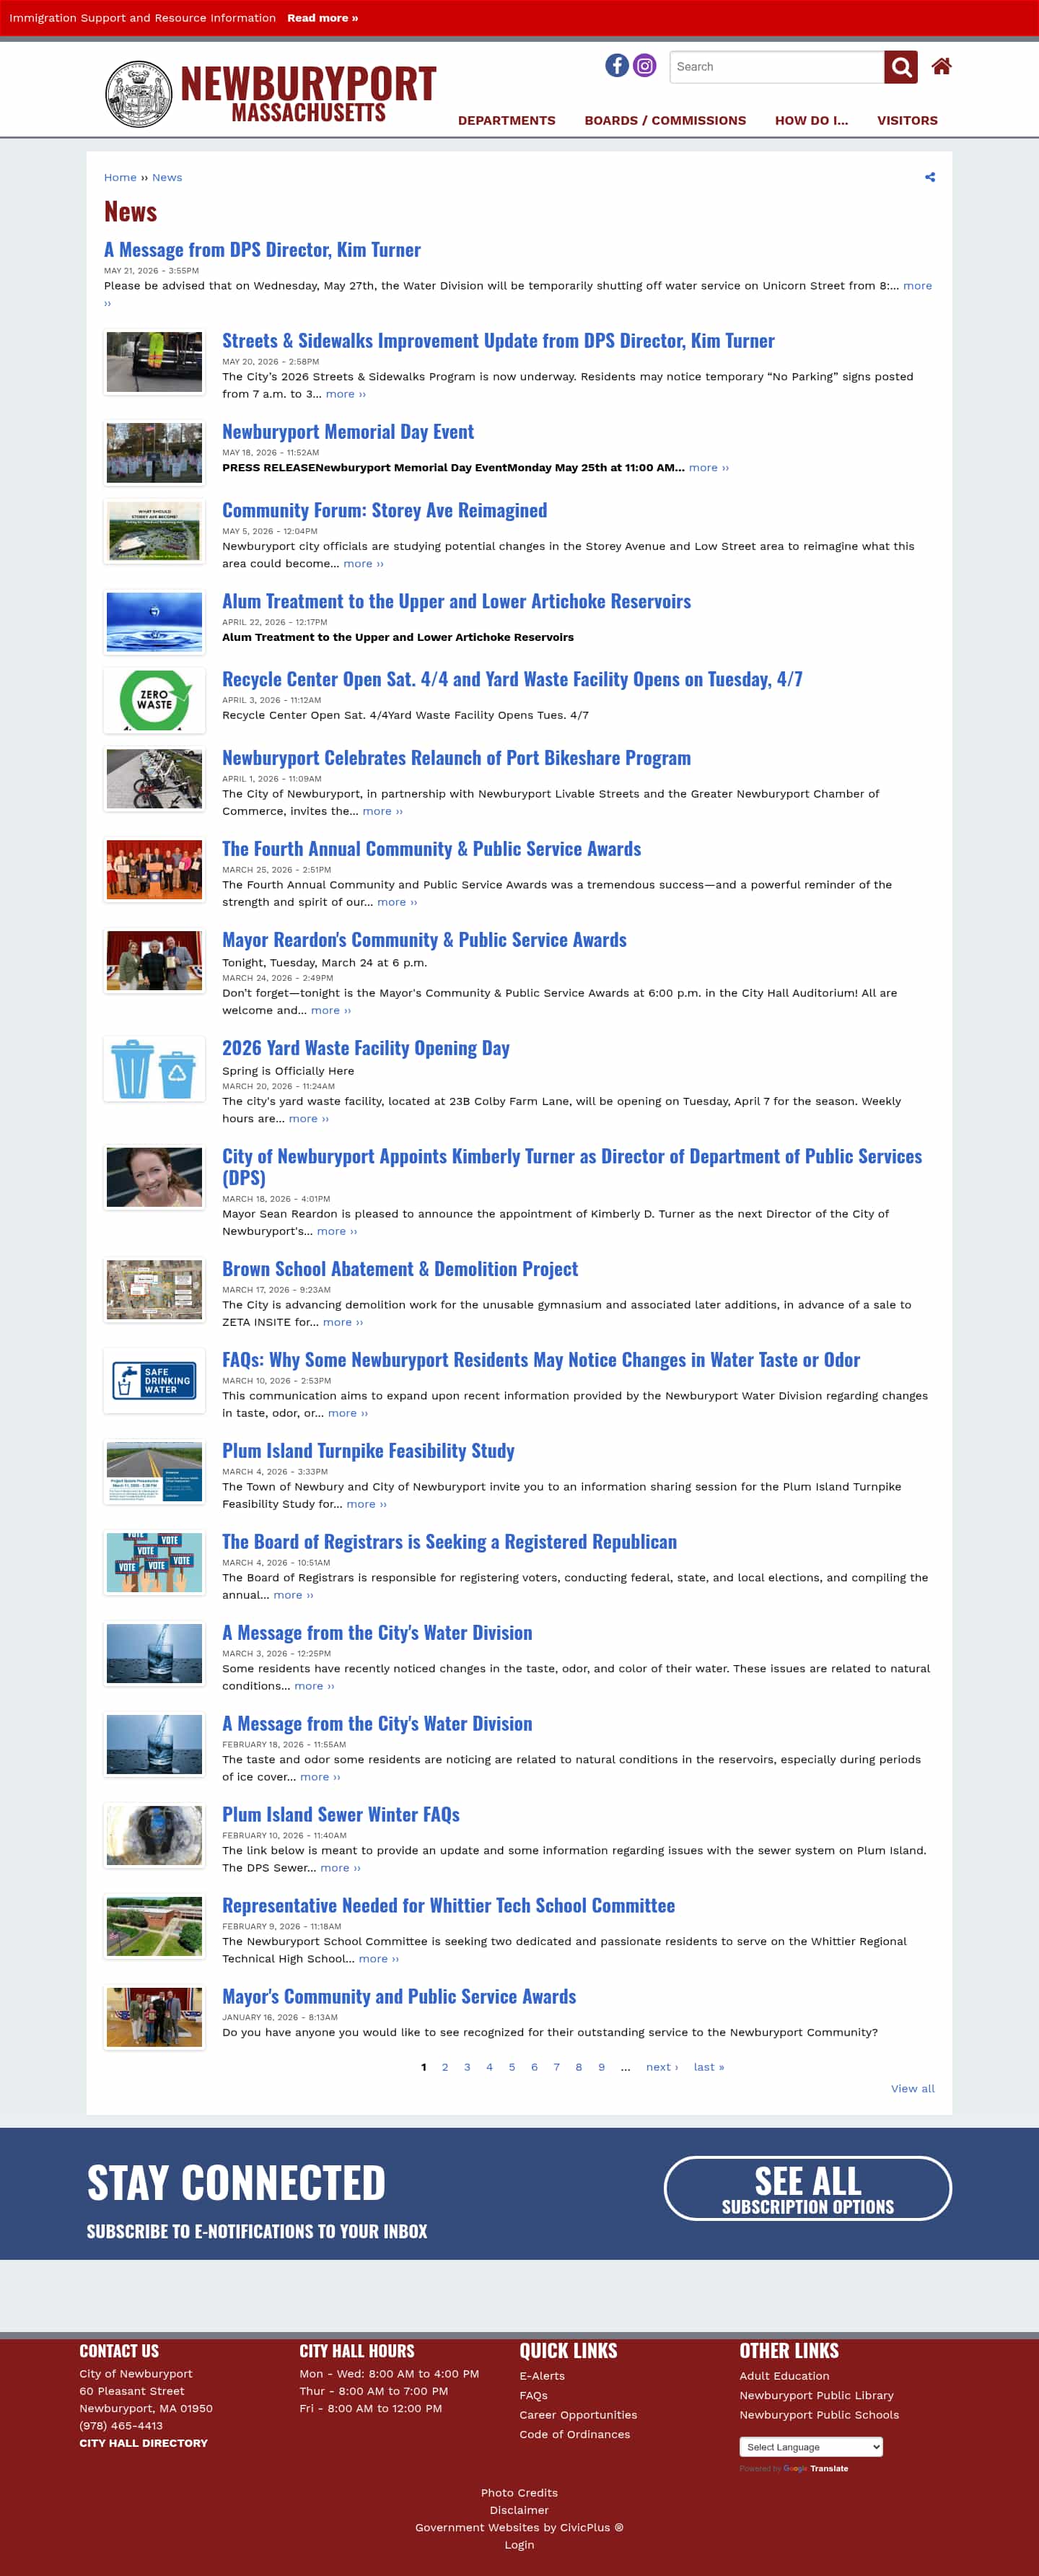This screenshot has height=2576, width=1039.
Task: Open the Departments menu
Action: pos(506,120)
